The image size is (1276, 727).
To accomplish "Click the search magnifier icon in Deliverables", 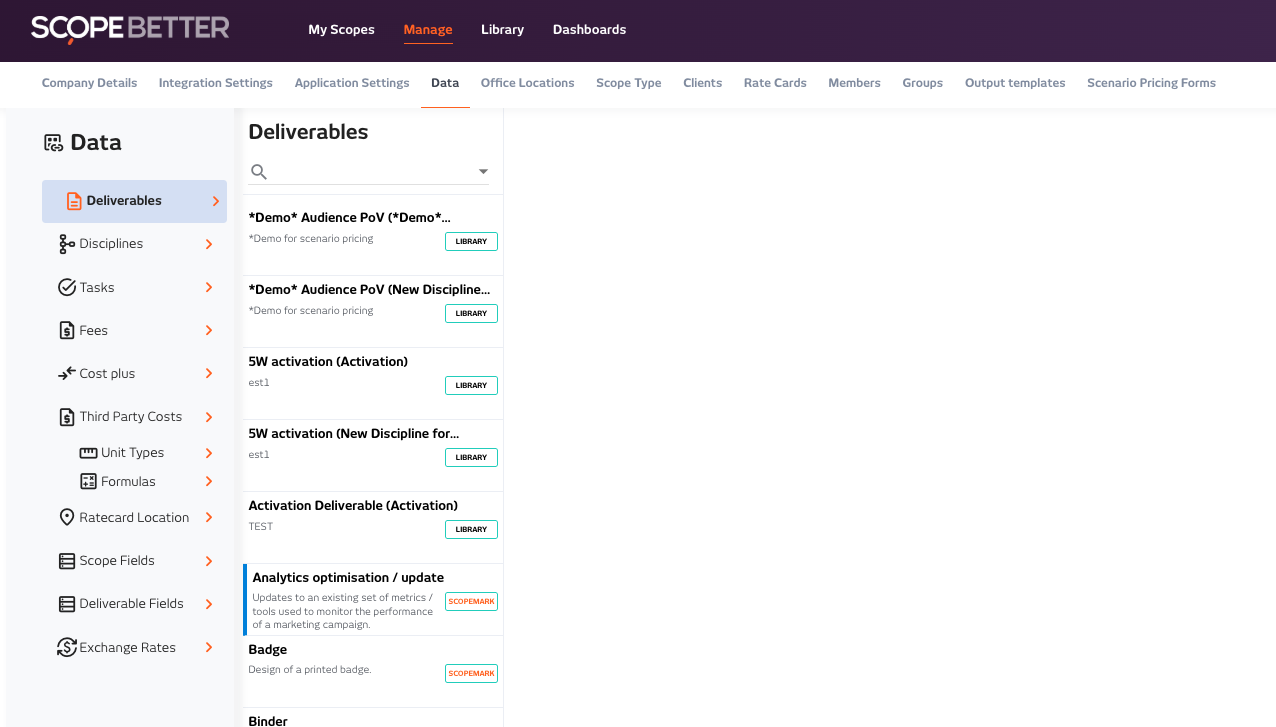I will 259,172.
